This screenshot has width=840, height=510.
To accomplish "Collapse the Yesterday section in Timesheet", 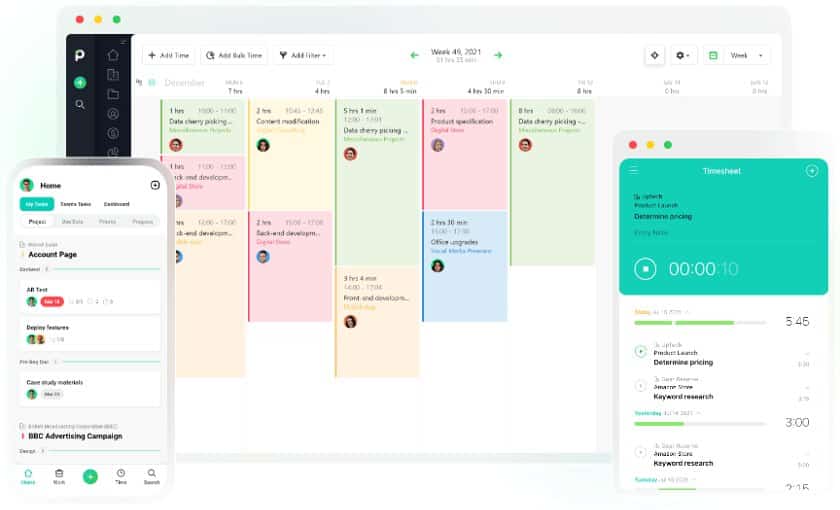I will (699, 413).
